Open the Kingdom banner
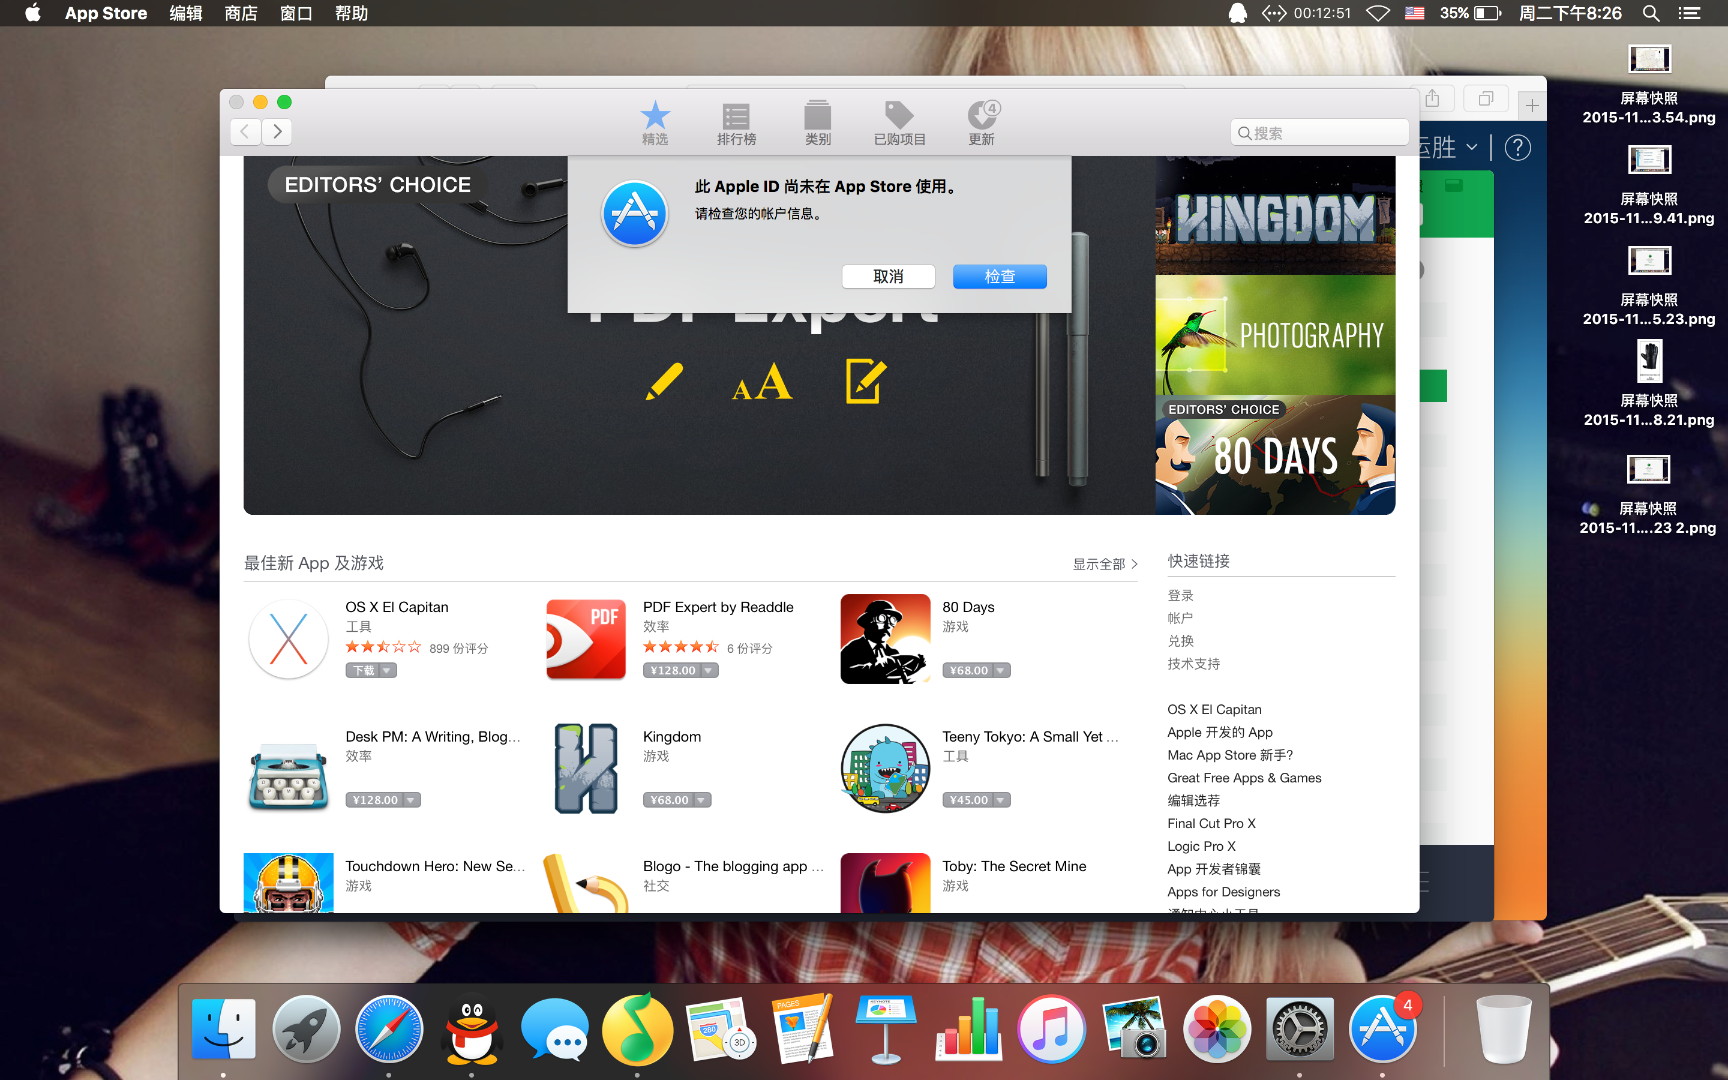Image resolution: width=1728 pixels, height=1080 pixels. click(x=1275, y=215)
